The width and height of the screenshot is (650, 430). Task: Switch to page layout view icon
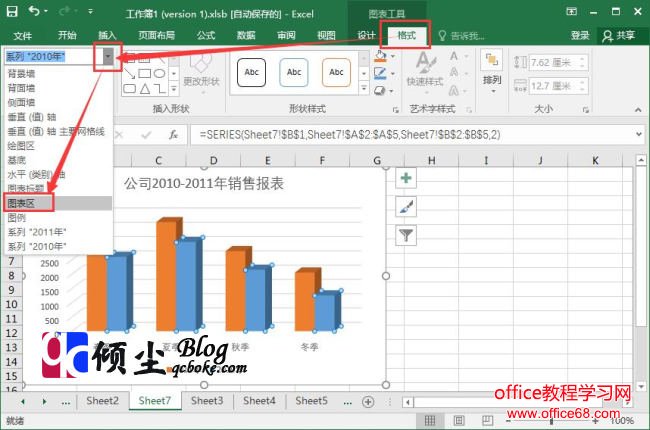coord(458,421)
